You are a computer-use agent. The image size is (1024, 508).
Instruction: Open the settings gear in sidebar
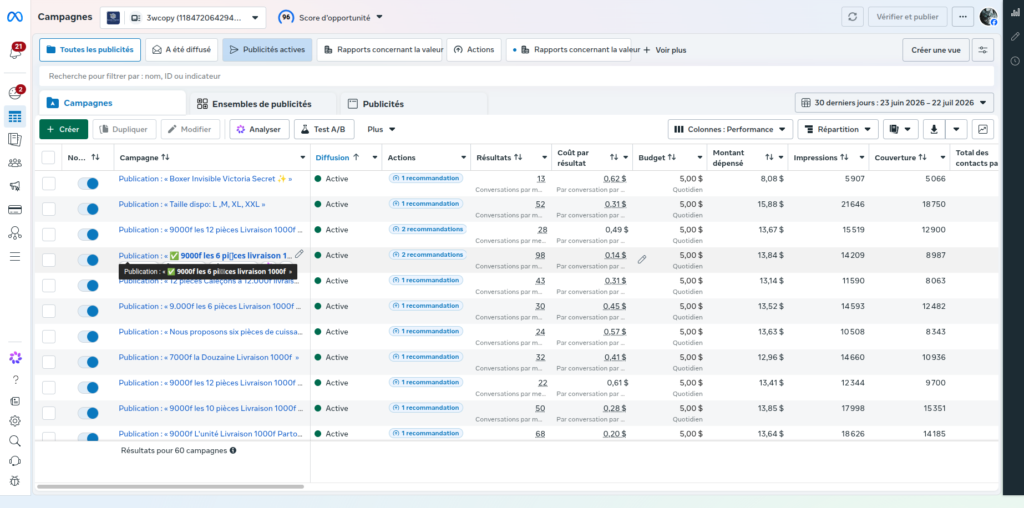tap(15, 421)
